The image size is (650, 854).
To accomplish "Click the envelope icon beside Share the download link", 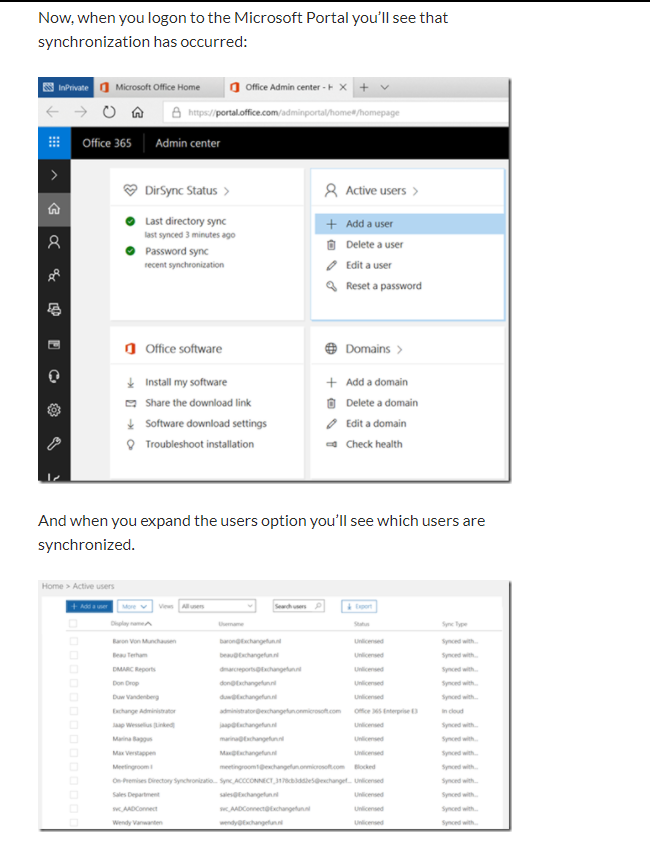I will [x=131, y=403].
